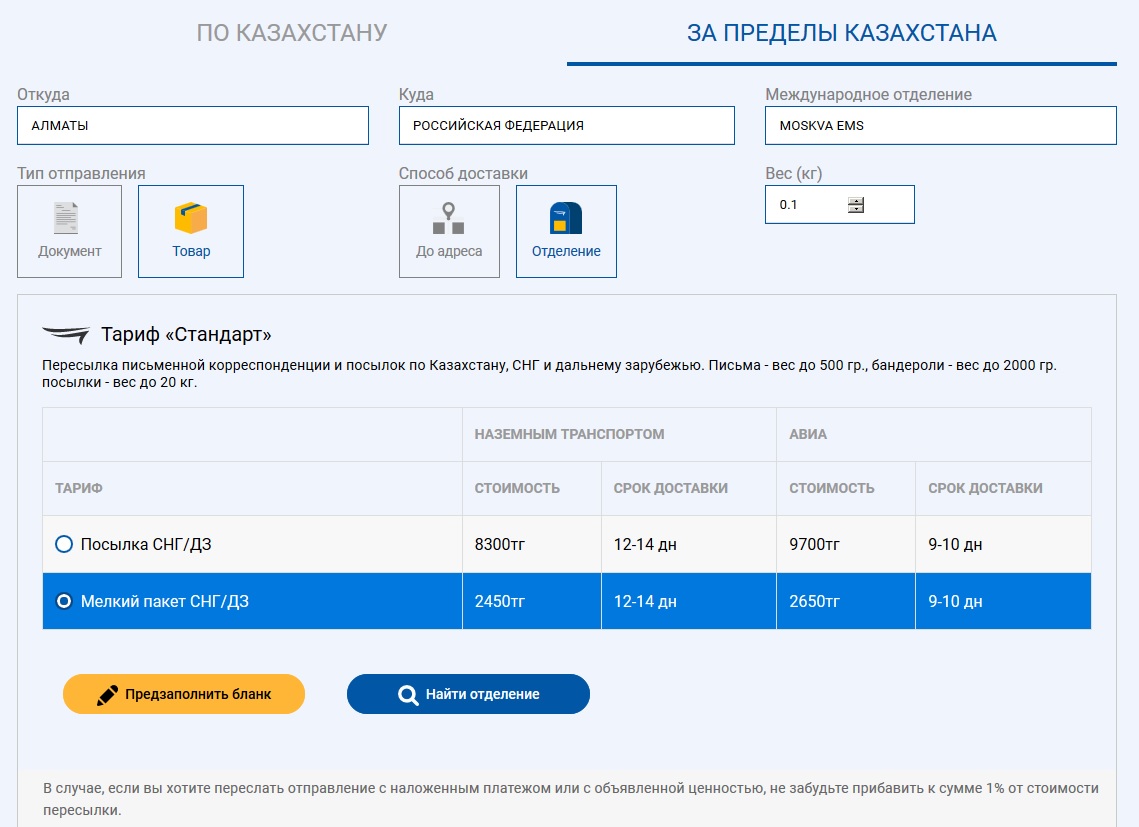The height and width of the screenshot is (827, 1139).
Task: Select Посылка СНГ/ДЗ radio button
Action: point(64,544)
